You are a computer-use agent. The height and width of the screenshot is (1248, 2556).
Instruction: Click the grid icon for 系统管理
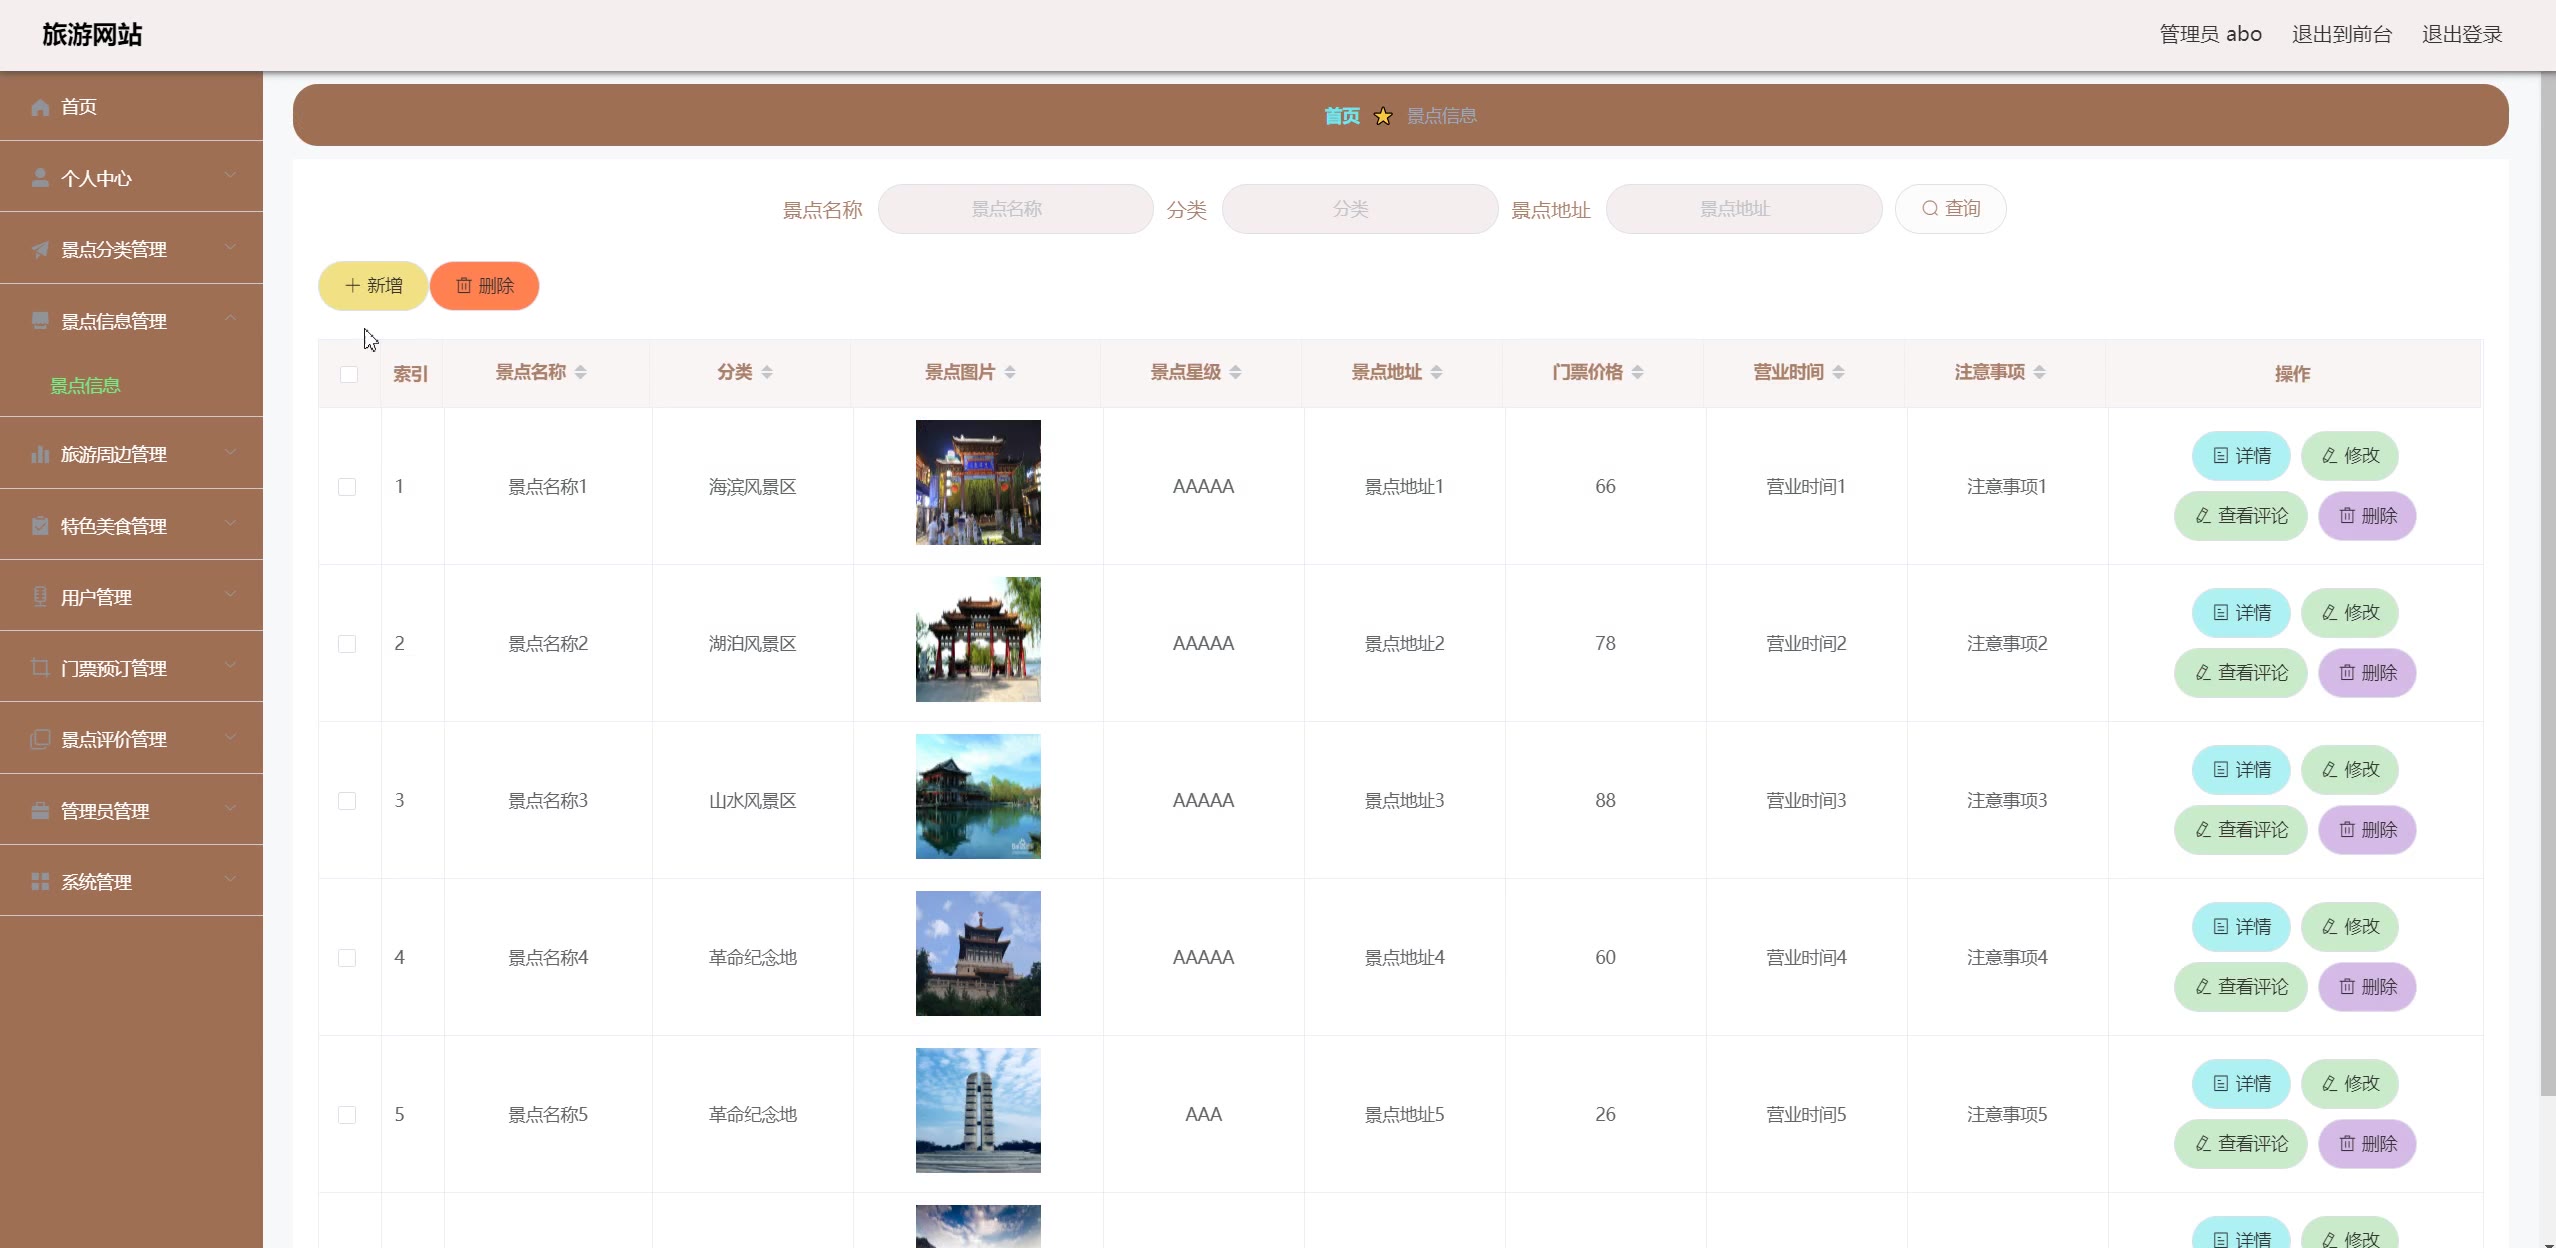pyautogui.click(x=40, y=882)
